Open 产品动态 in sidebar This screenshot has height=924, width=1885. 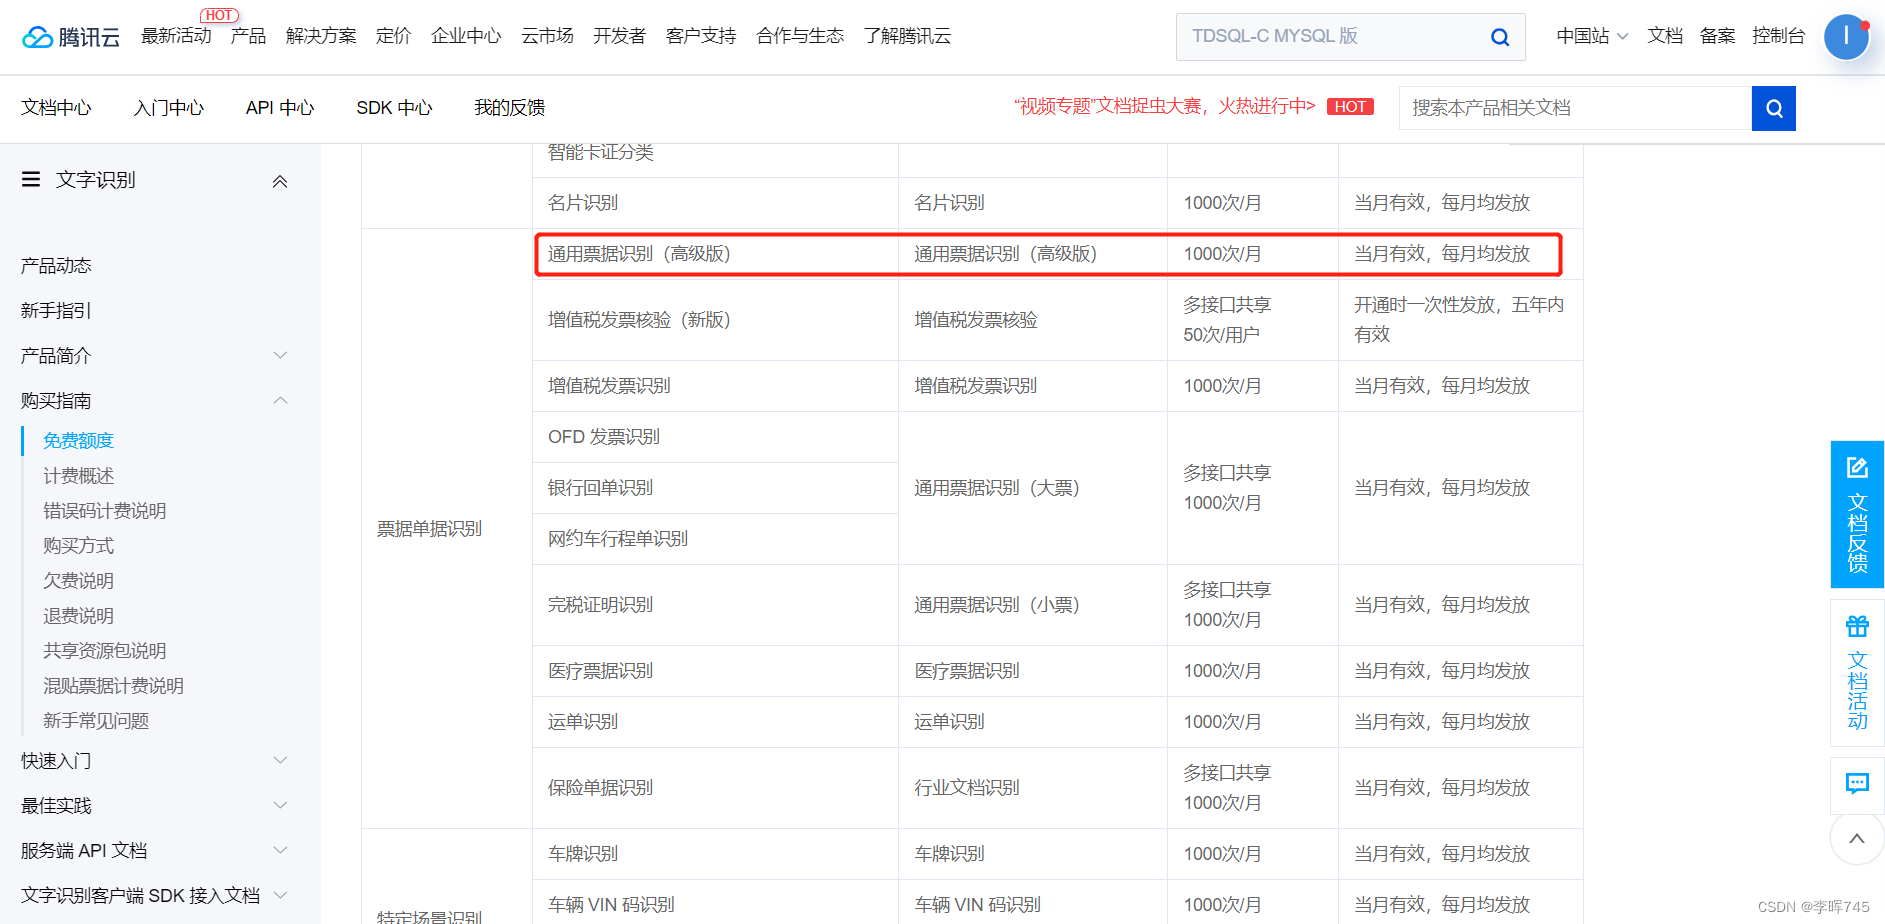[56, 266]
